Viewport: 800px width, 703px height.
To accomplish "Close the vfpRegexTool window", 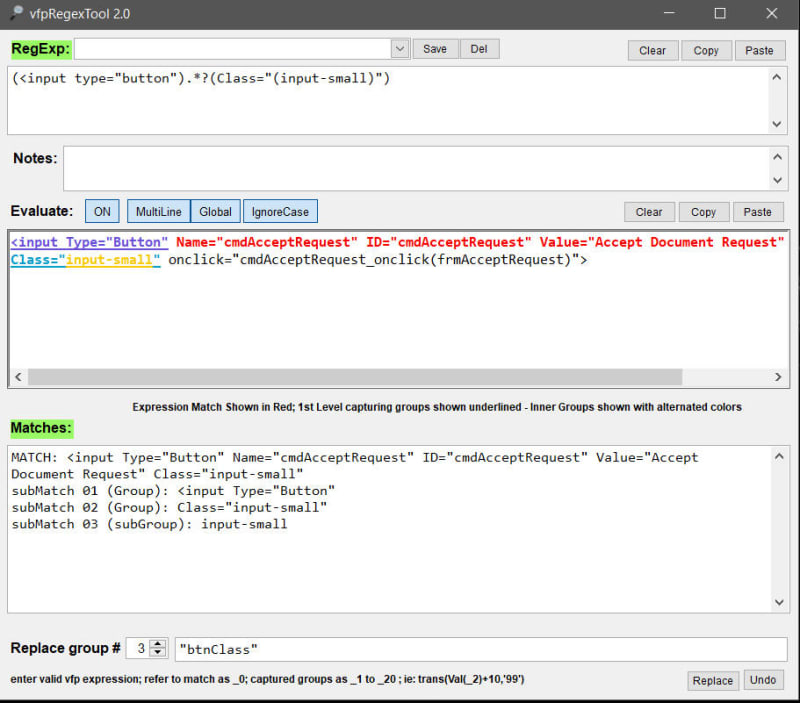I will 771,13.
